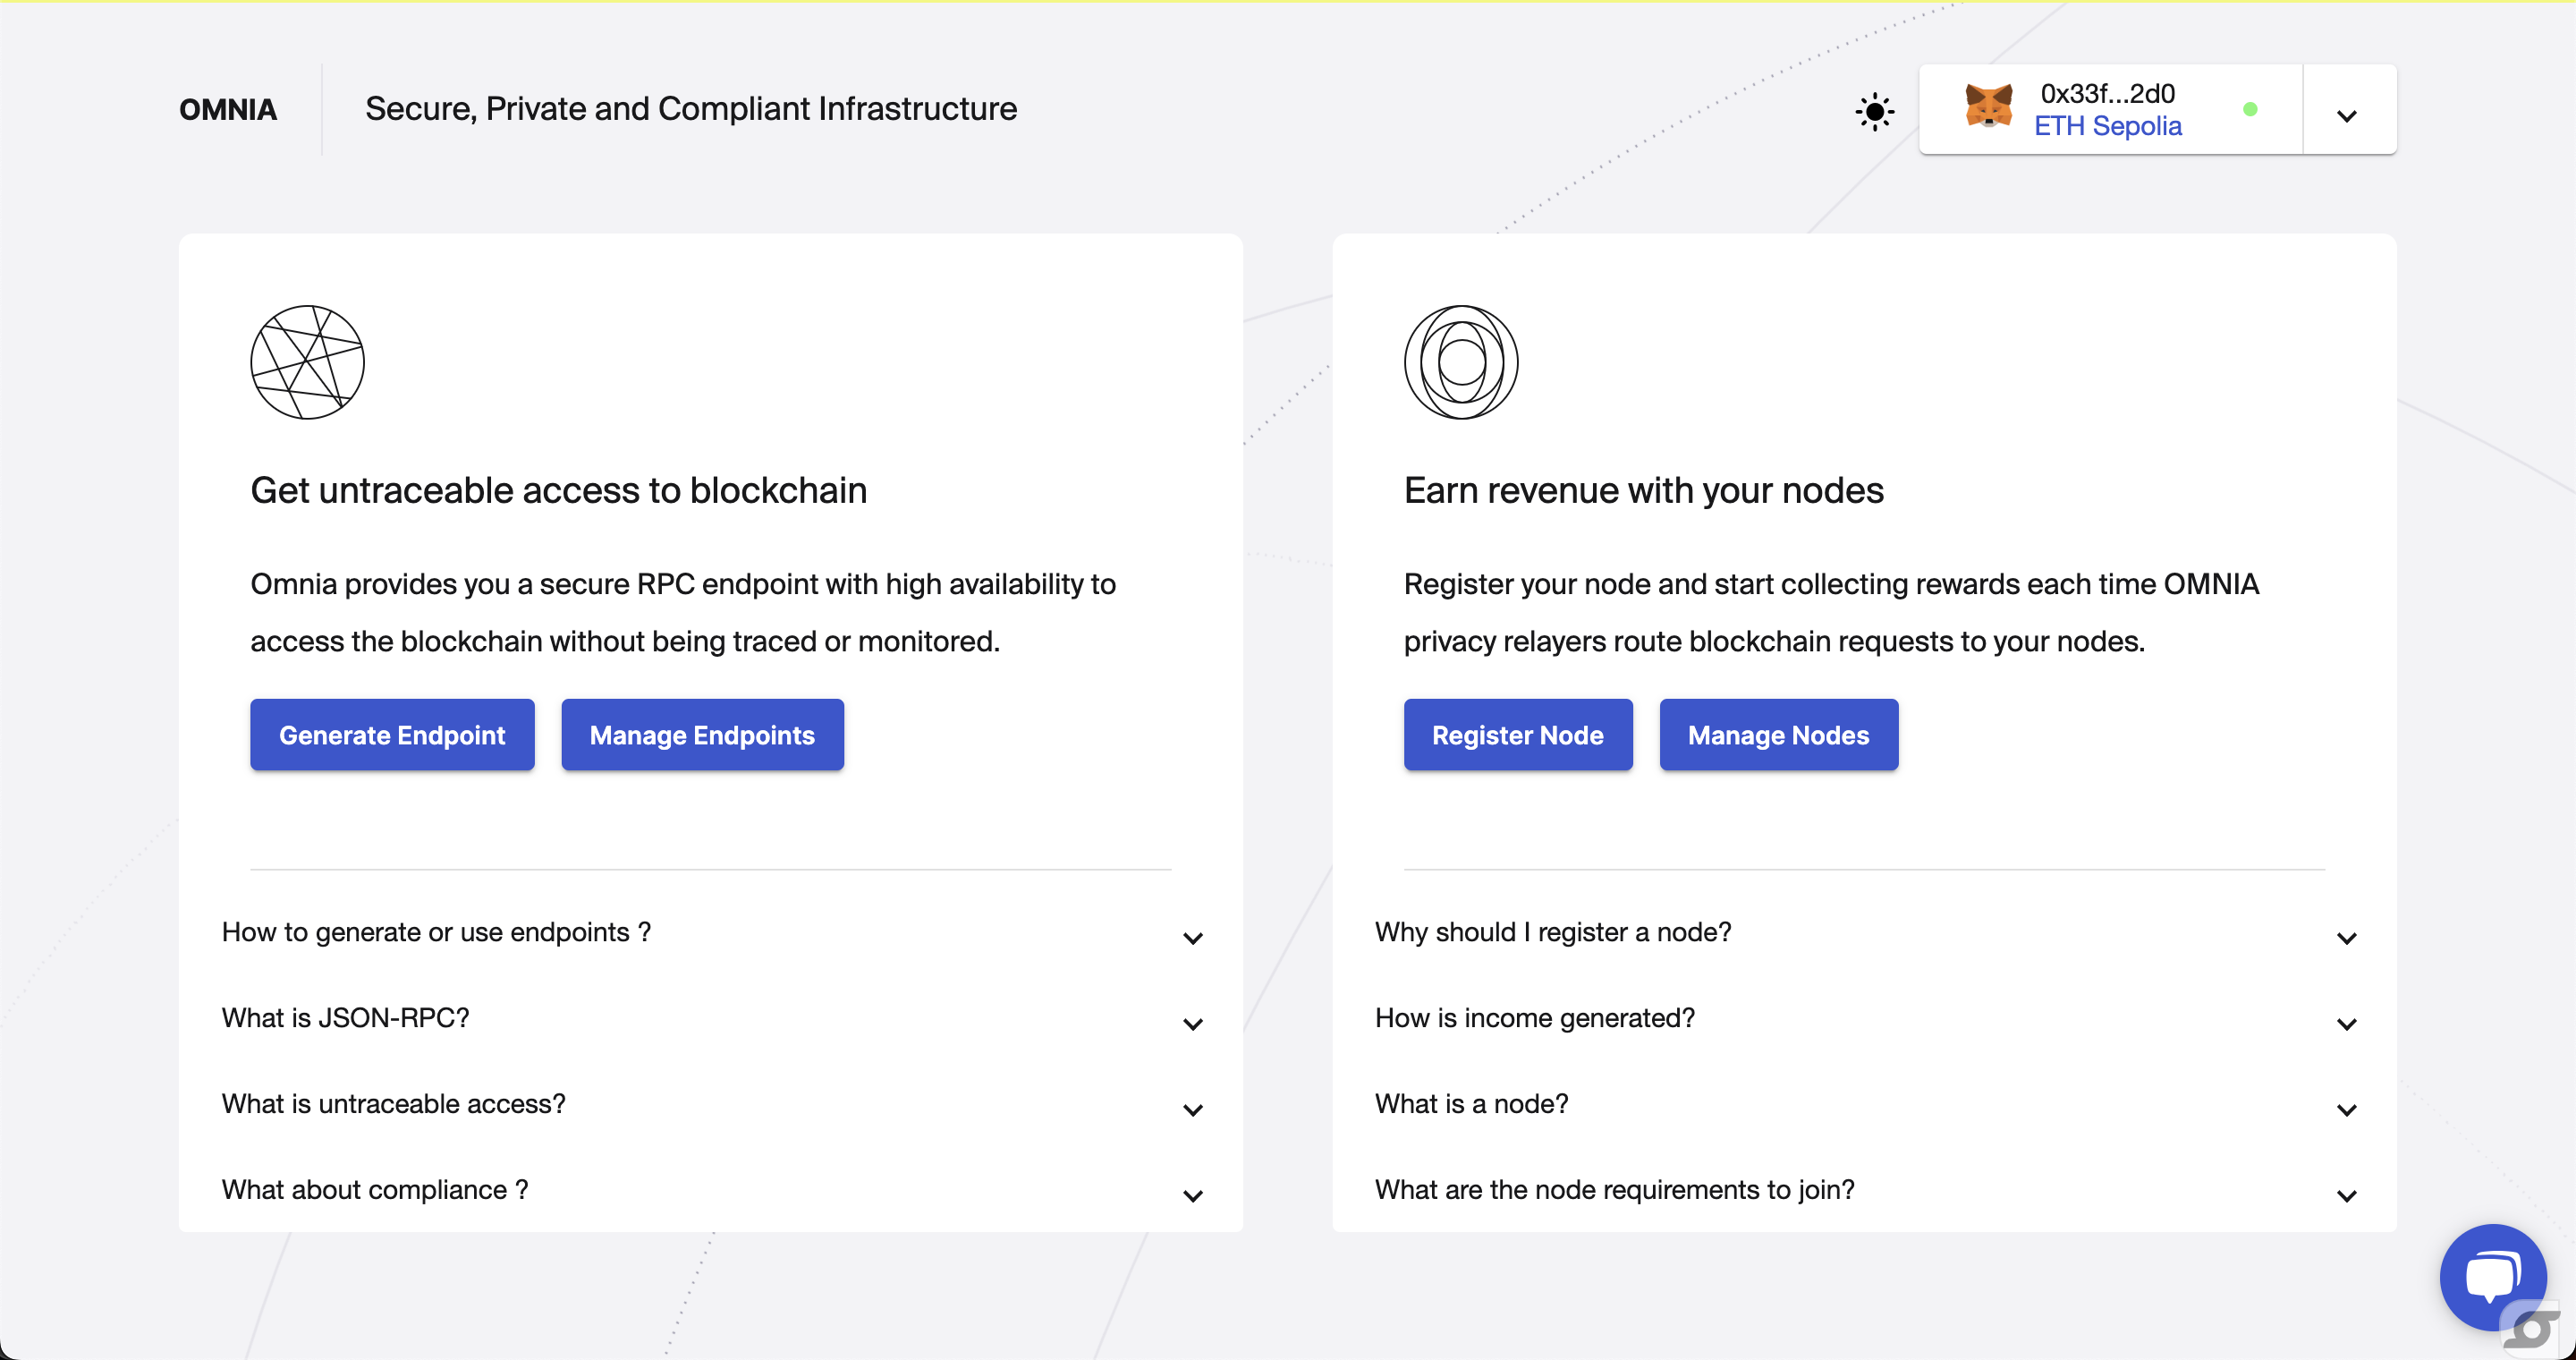2576x1360 pixels.
Task: Expand Why should I register a node
Action: (x=1864, y=933)
